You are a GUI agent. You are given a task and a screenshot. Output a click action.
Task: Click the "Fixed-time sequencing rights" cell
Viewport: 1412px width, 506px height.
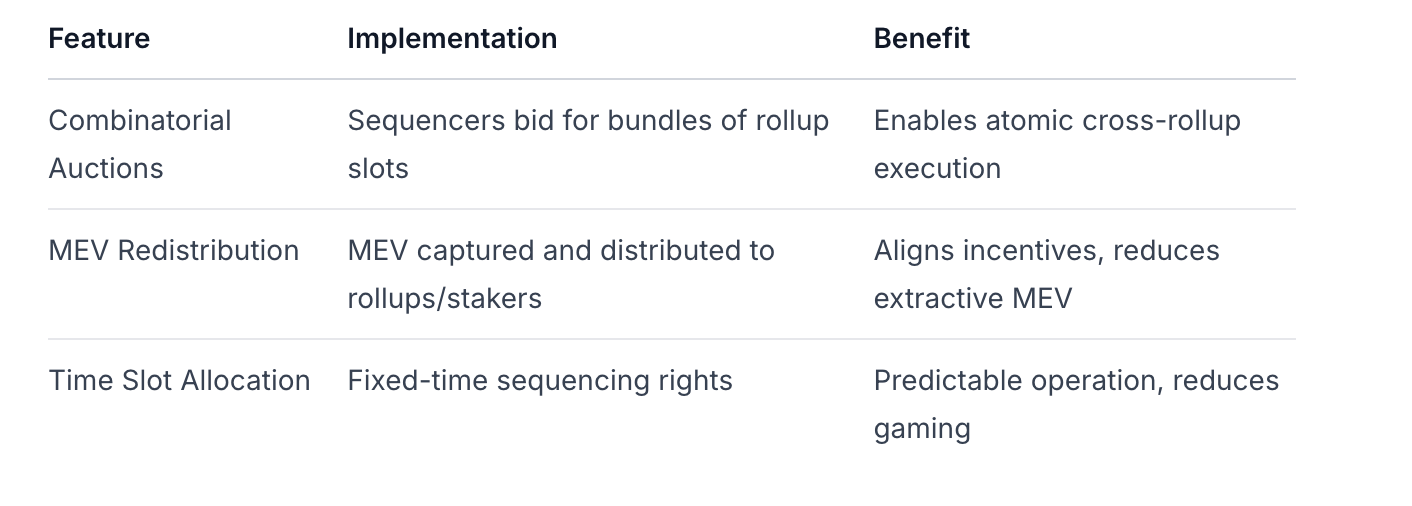(x=540, y=381)
